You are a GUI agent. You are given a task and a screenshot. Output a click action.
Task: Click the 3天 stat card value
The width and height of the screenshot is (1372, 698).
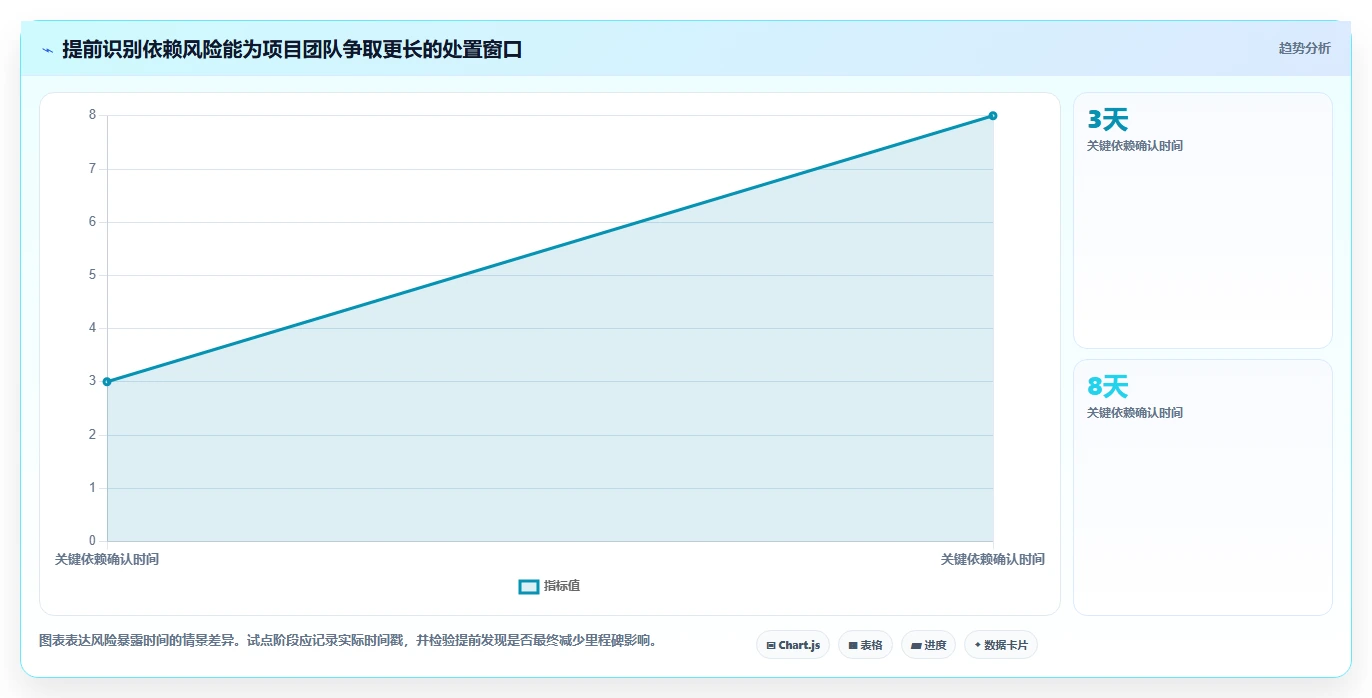click(x=1107, y=120)
